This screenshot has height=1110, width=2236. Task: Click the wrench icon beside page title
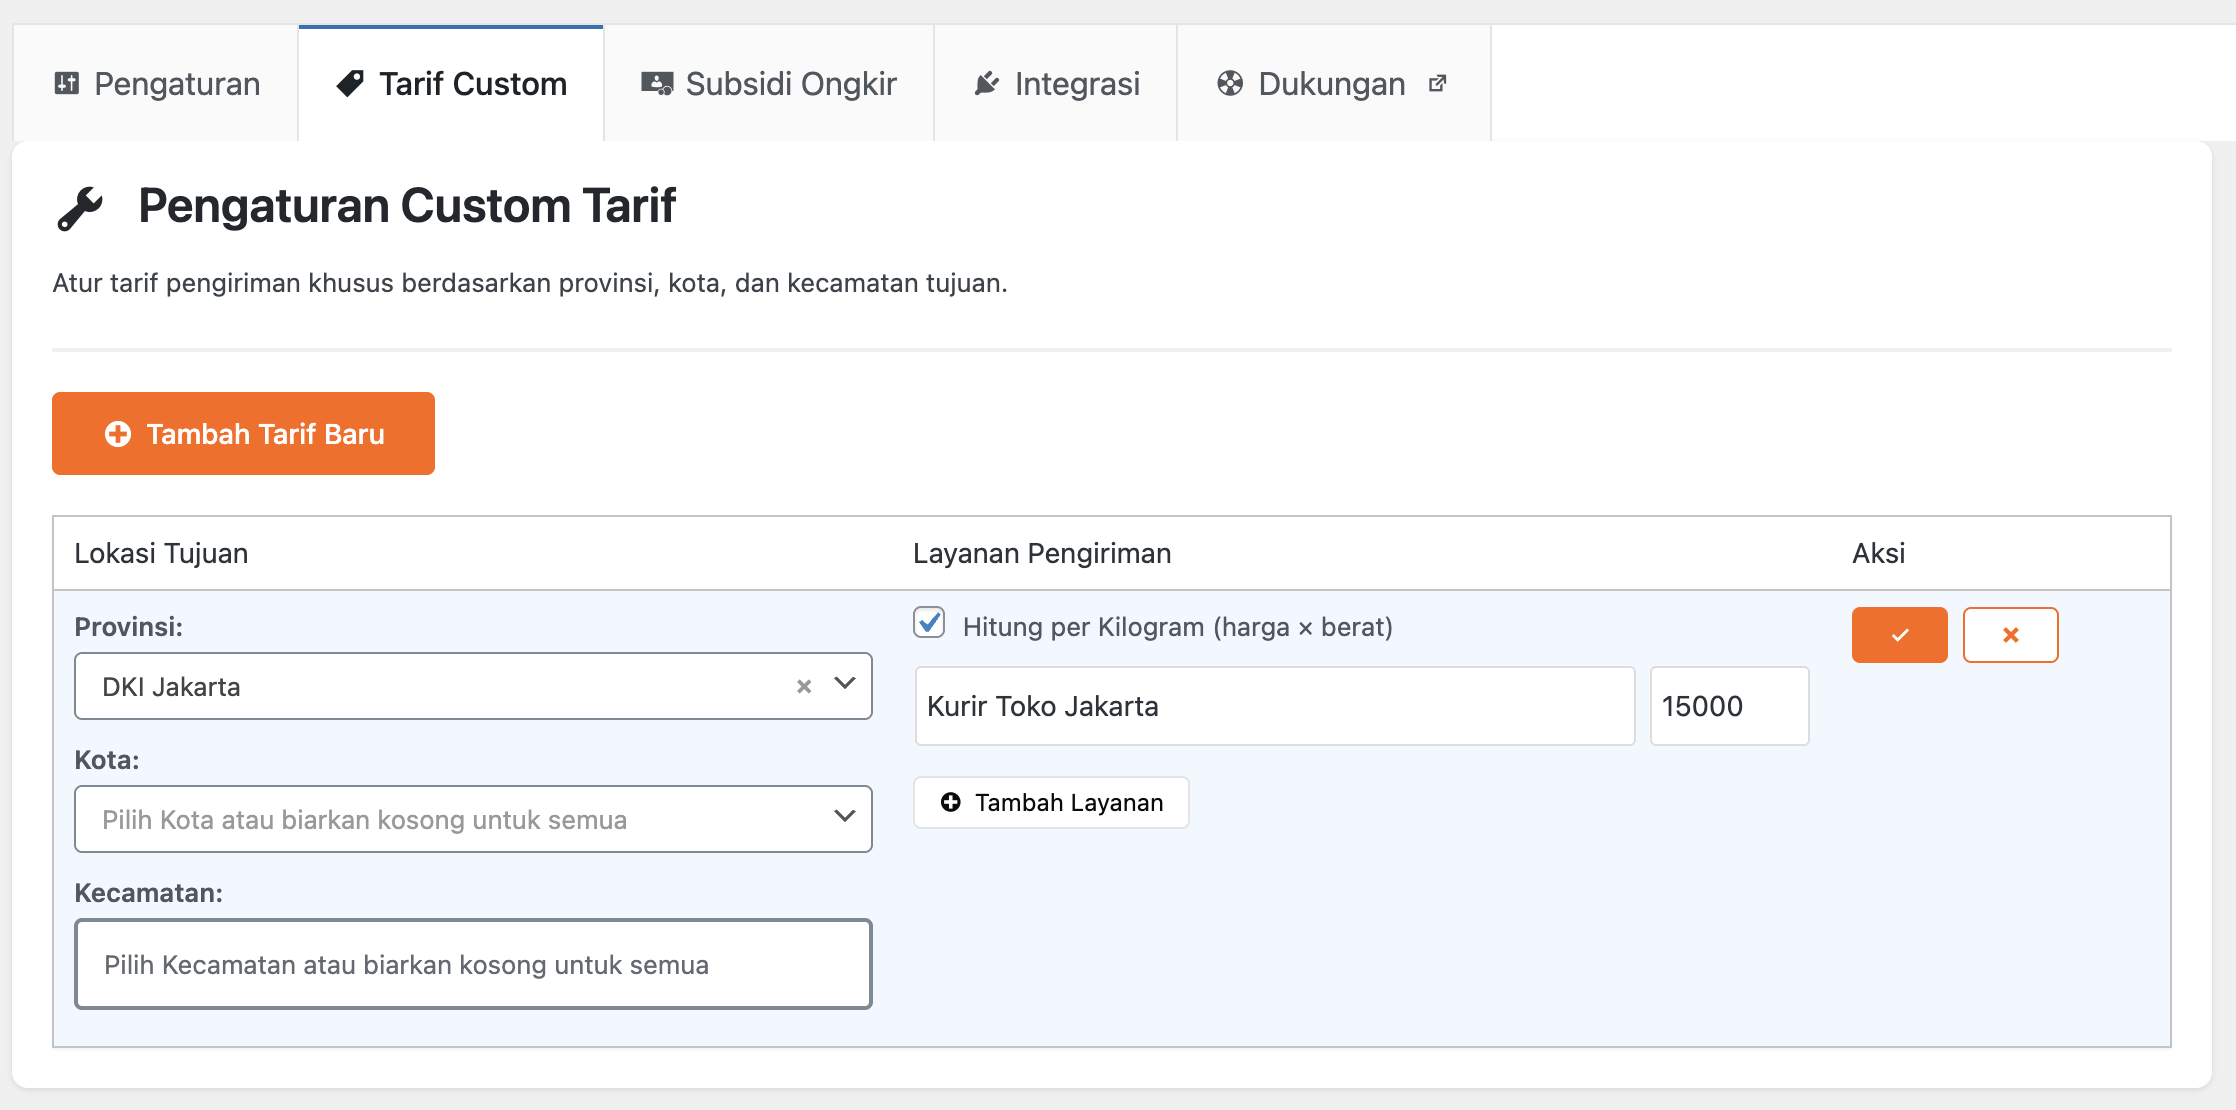pyautogui.click(x=80, y=208)
